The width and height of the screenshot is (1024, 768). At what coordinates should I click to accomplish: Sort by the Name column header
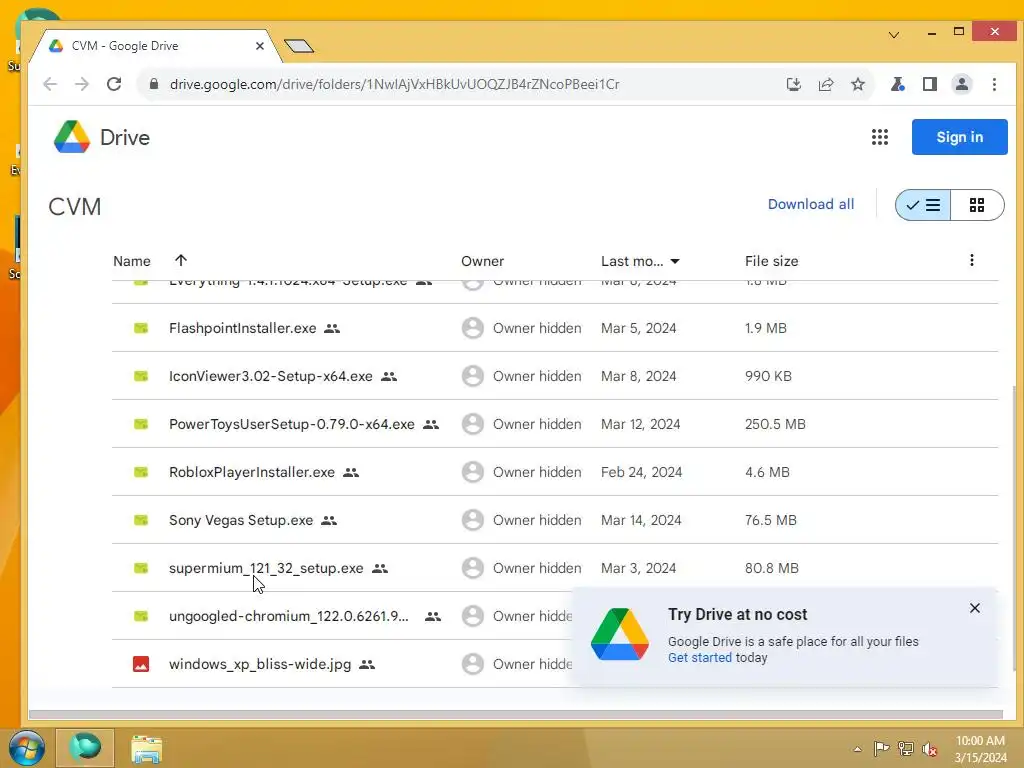click(x=132, y=261)
